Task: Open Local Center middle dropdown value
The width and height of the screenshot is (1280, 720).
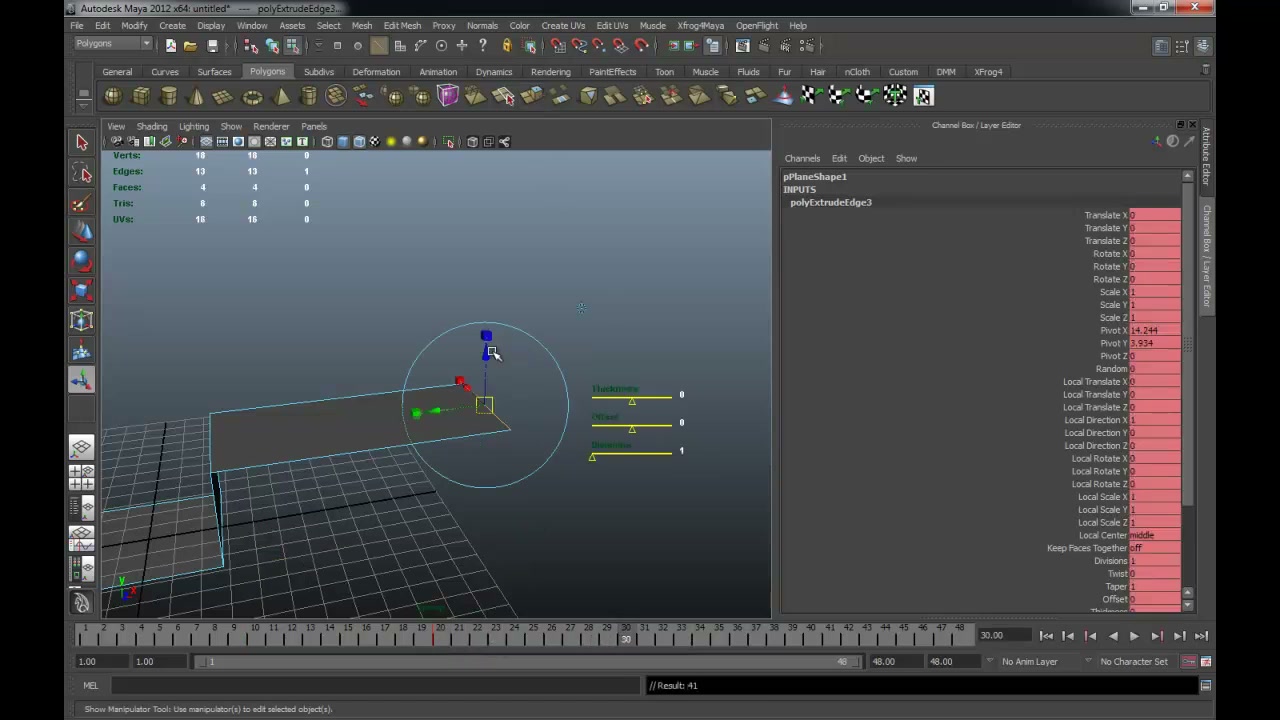Action: click(1155, 535)
